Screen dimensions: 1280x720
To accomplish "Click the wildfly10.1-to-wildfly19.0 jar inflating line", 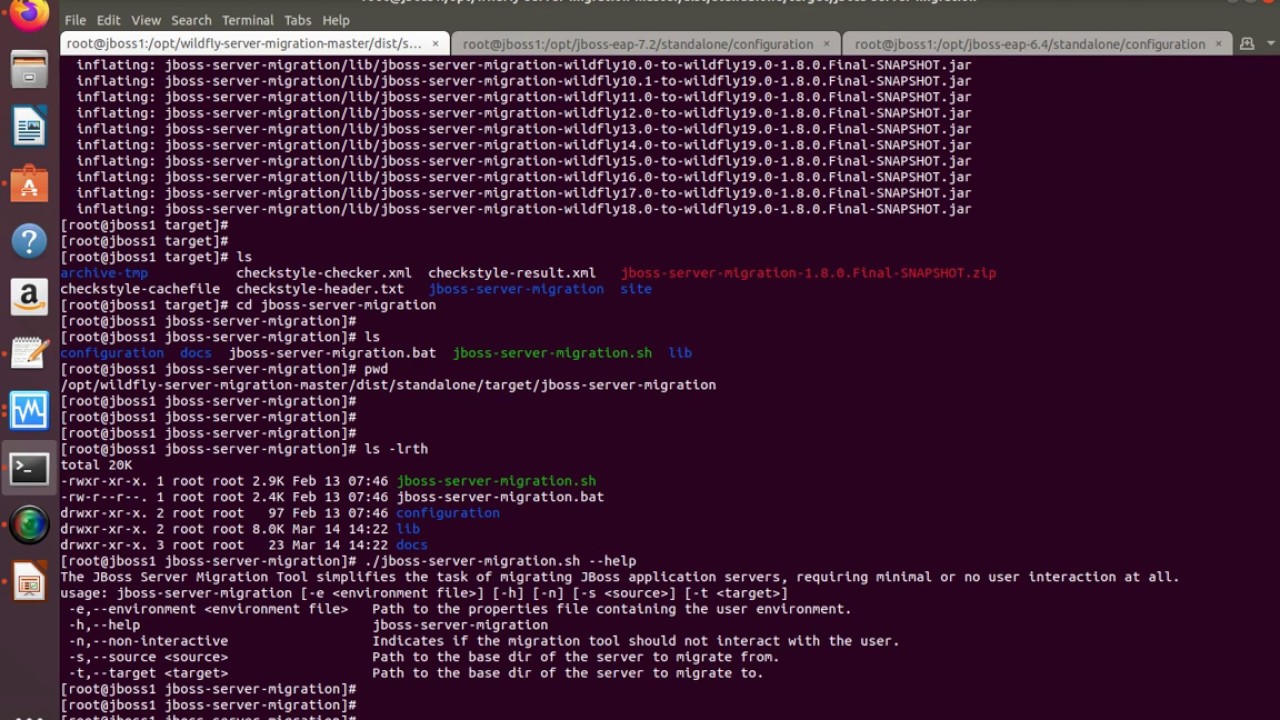I will (x=524, y=81).
